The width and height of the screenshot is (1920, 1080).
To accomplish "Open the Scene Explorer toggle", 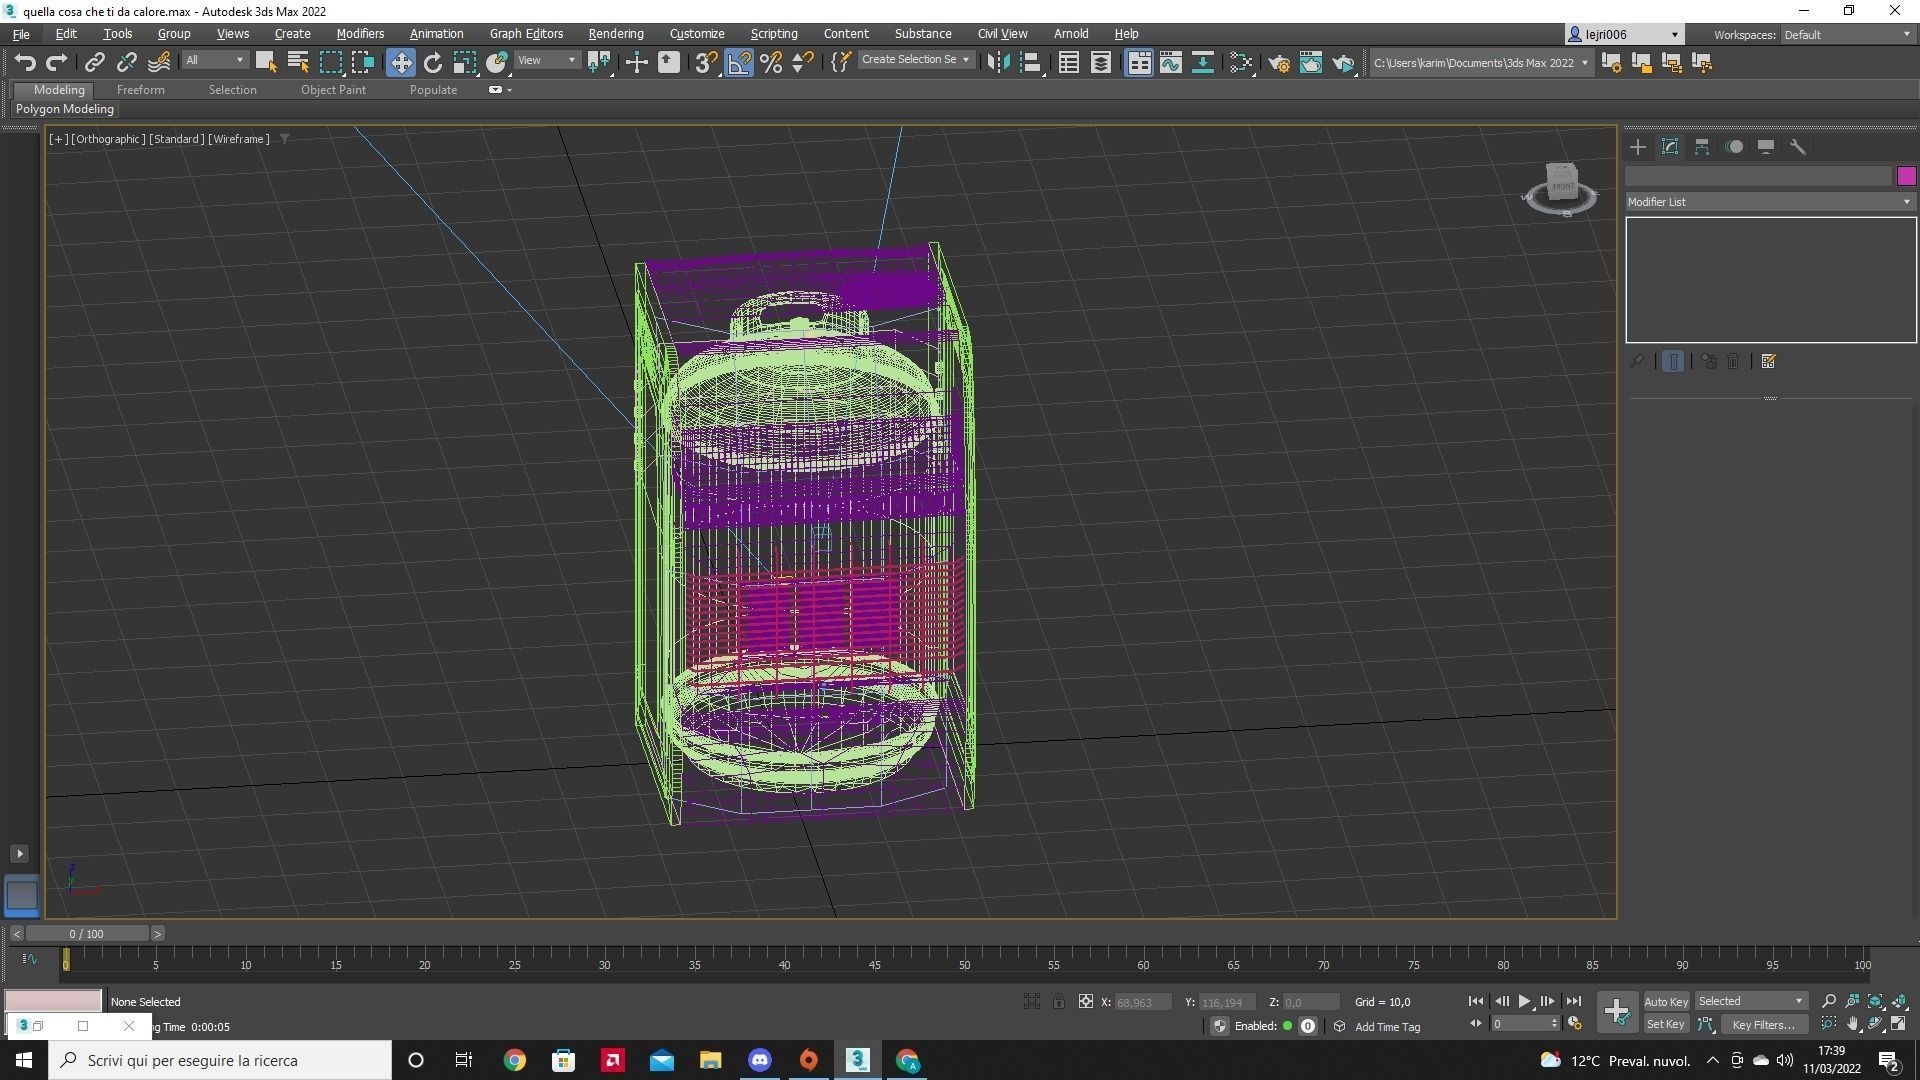I will click(x=1068, y=63).
